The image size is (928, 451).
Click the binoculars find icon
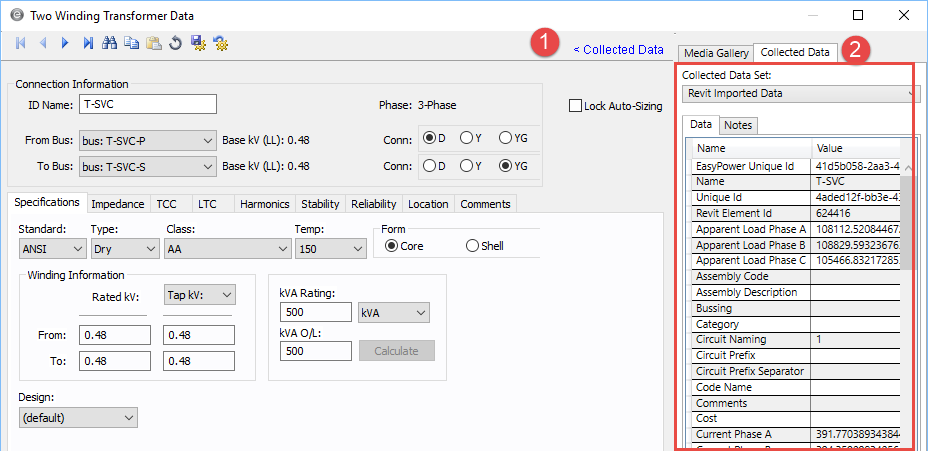110,43
